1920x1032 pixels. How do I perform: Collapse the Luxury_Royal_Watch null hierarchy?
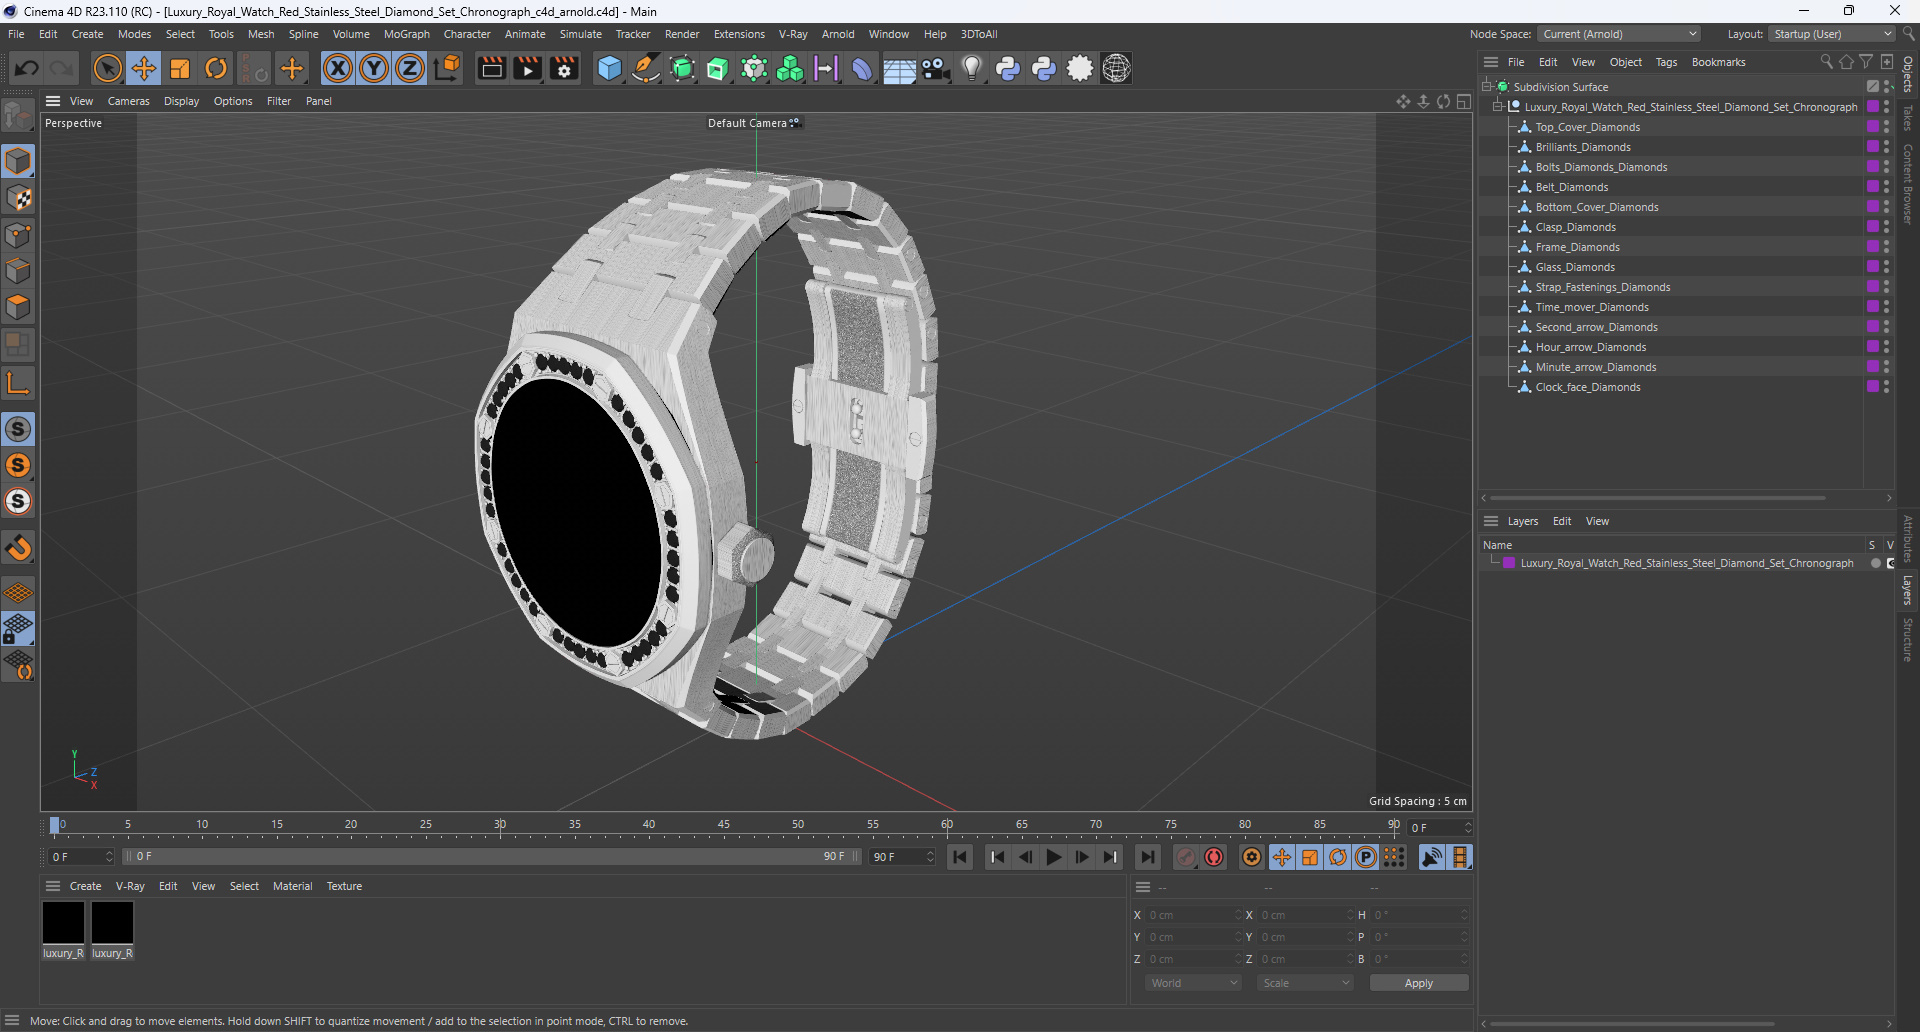[x=1498, y=107]
